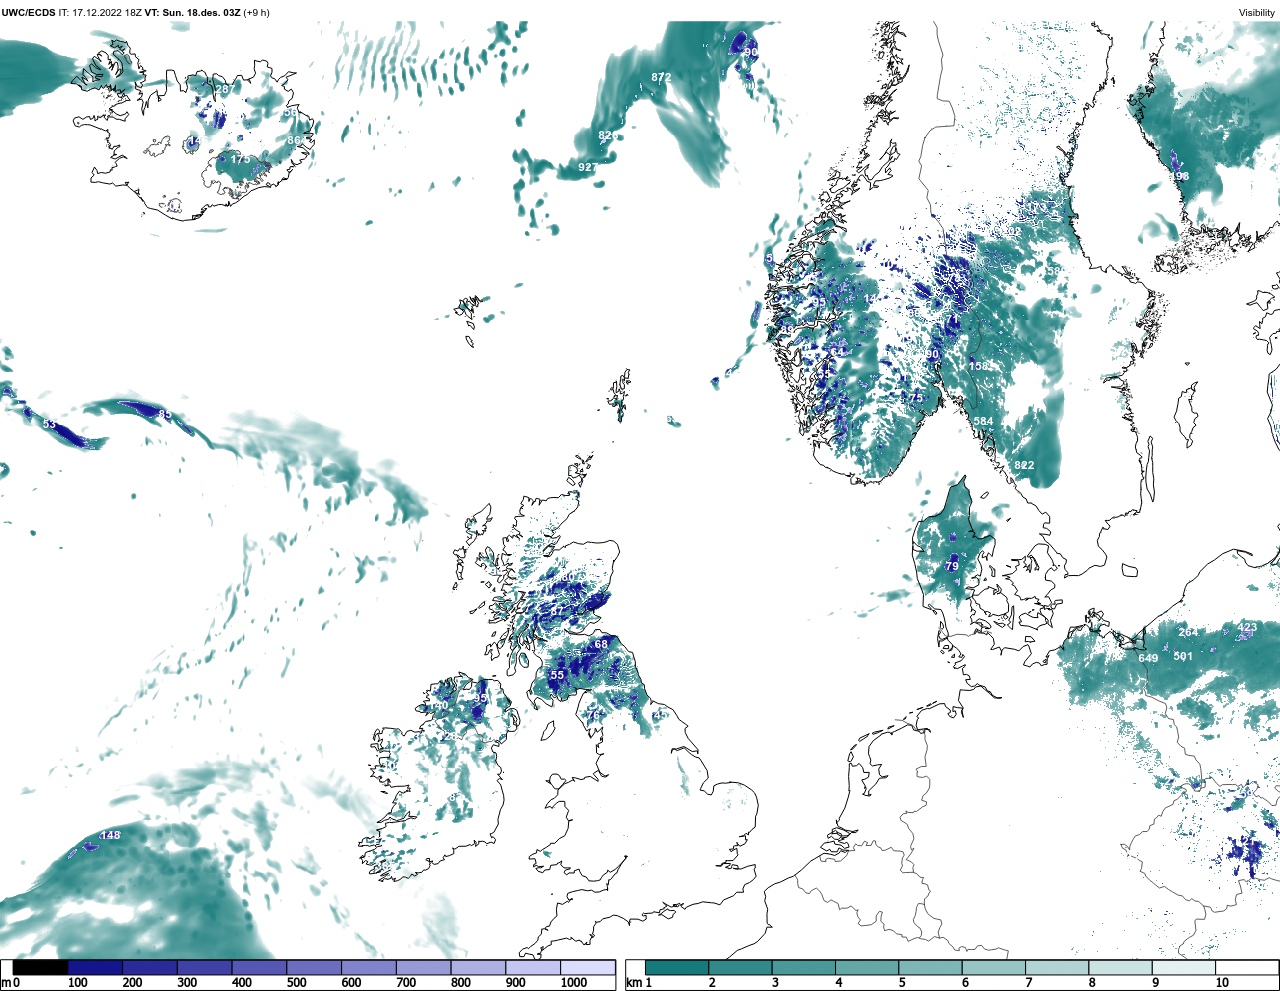
Task: Select the 2–3 km teal legend swatch
Action: (740, 967)
